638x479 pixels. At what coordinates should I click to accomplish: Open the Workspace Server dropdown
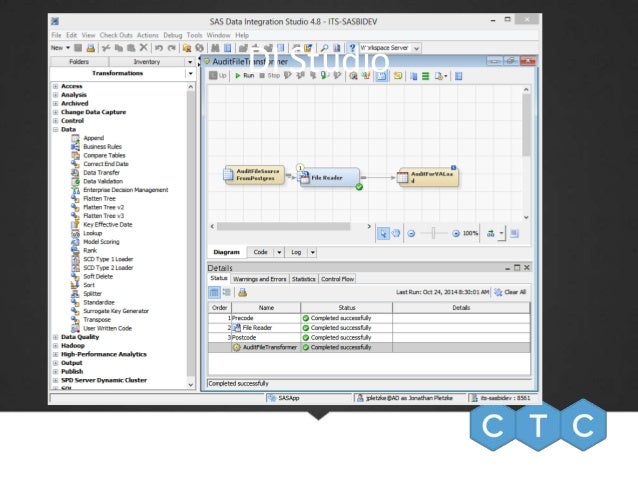click(416, 48)
